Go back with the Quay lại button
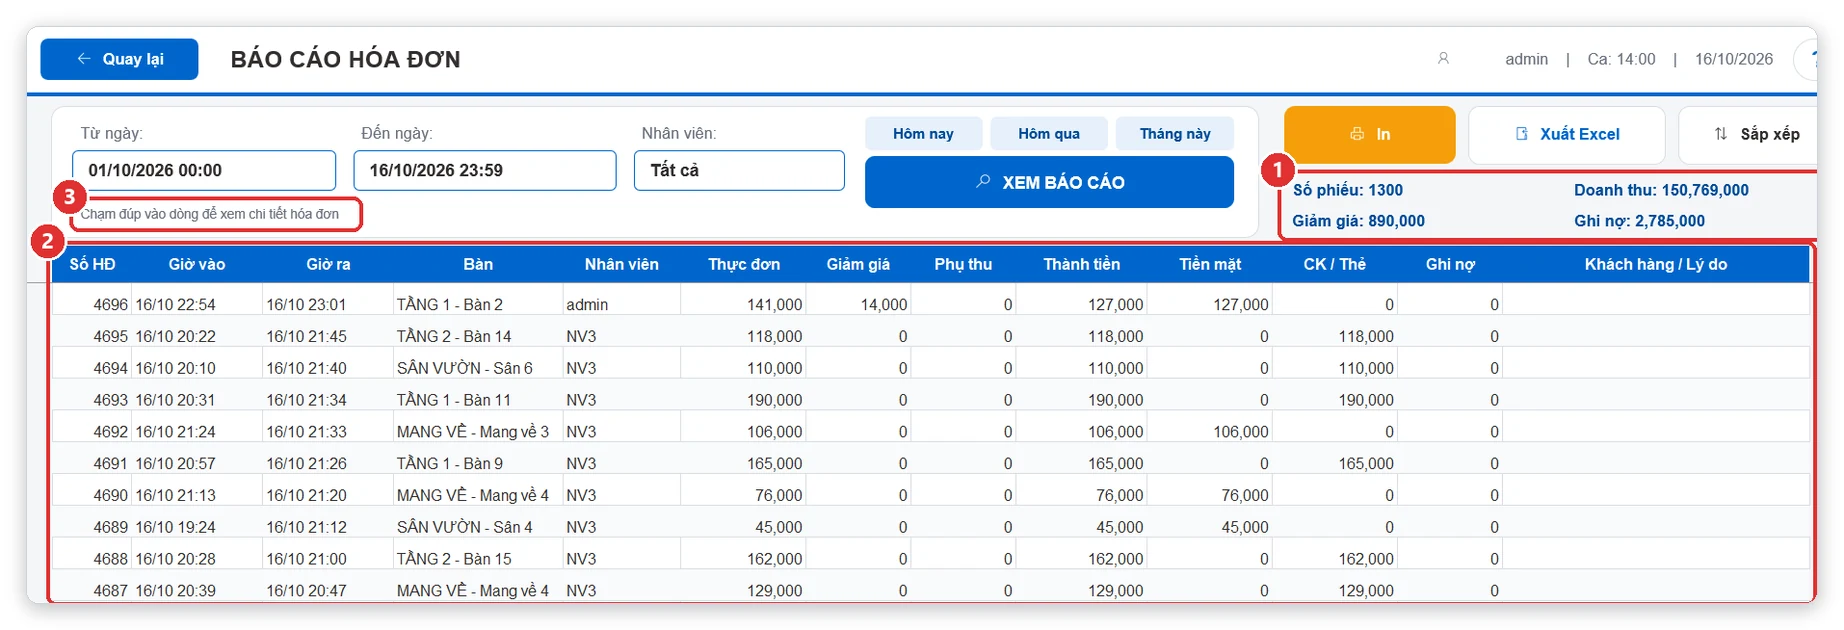Image resolution: width=1844 pixels, height=630 pixels. (x=119, y=59)
